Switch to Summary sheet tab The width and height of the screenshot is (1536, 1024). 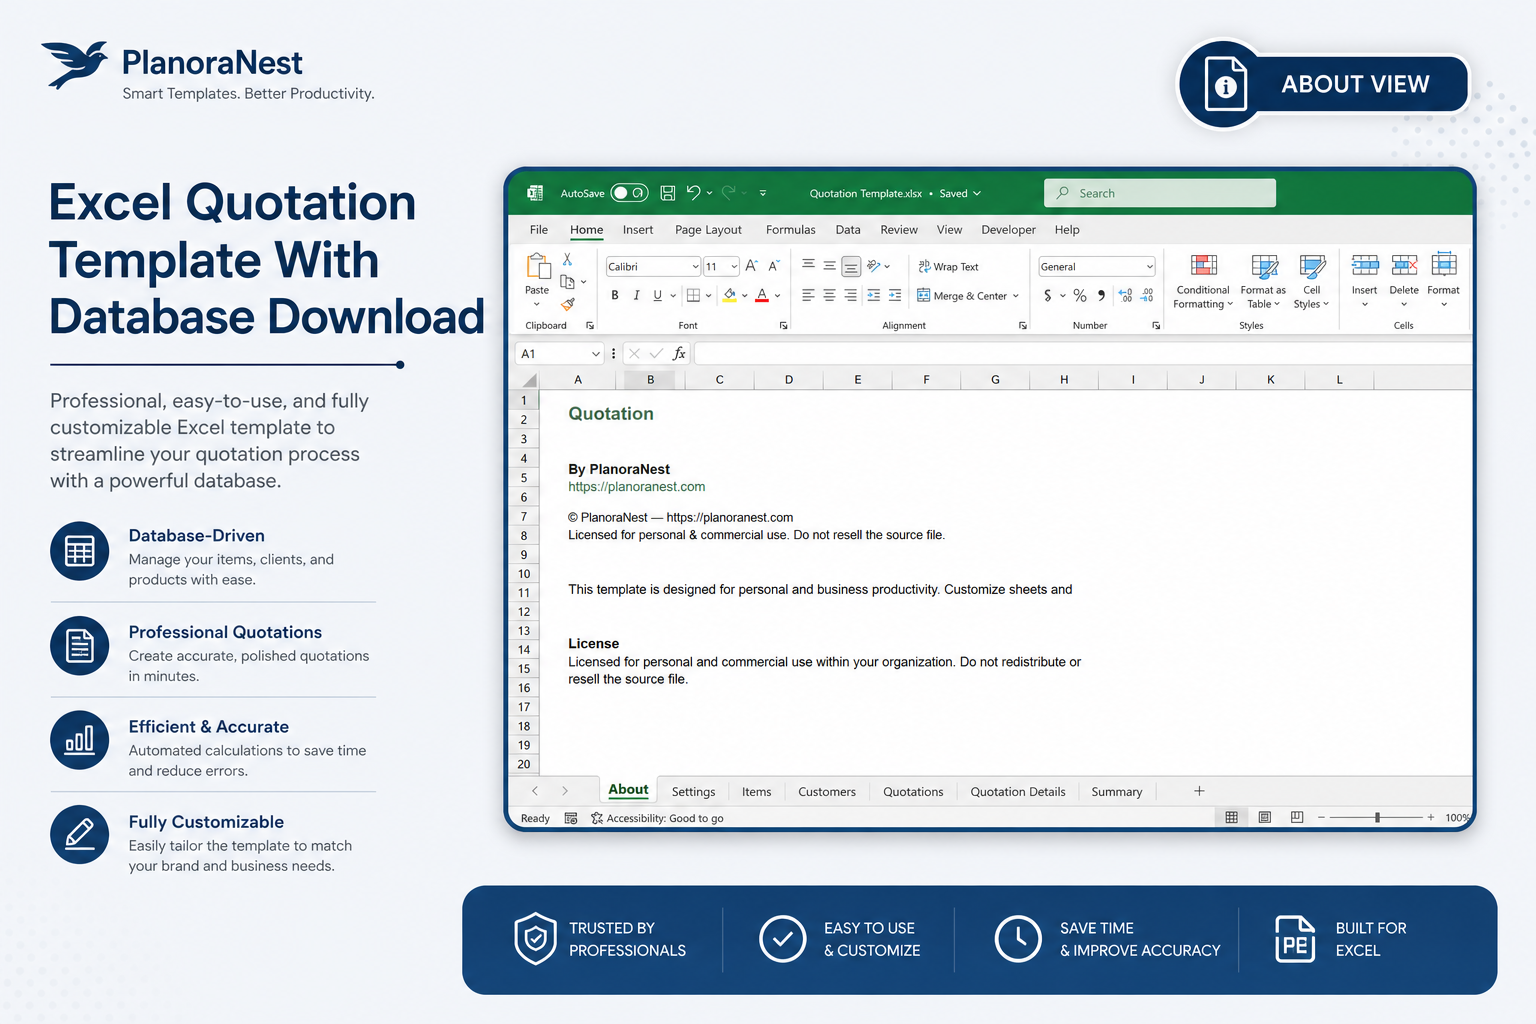click(x=1117, y=792)
